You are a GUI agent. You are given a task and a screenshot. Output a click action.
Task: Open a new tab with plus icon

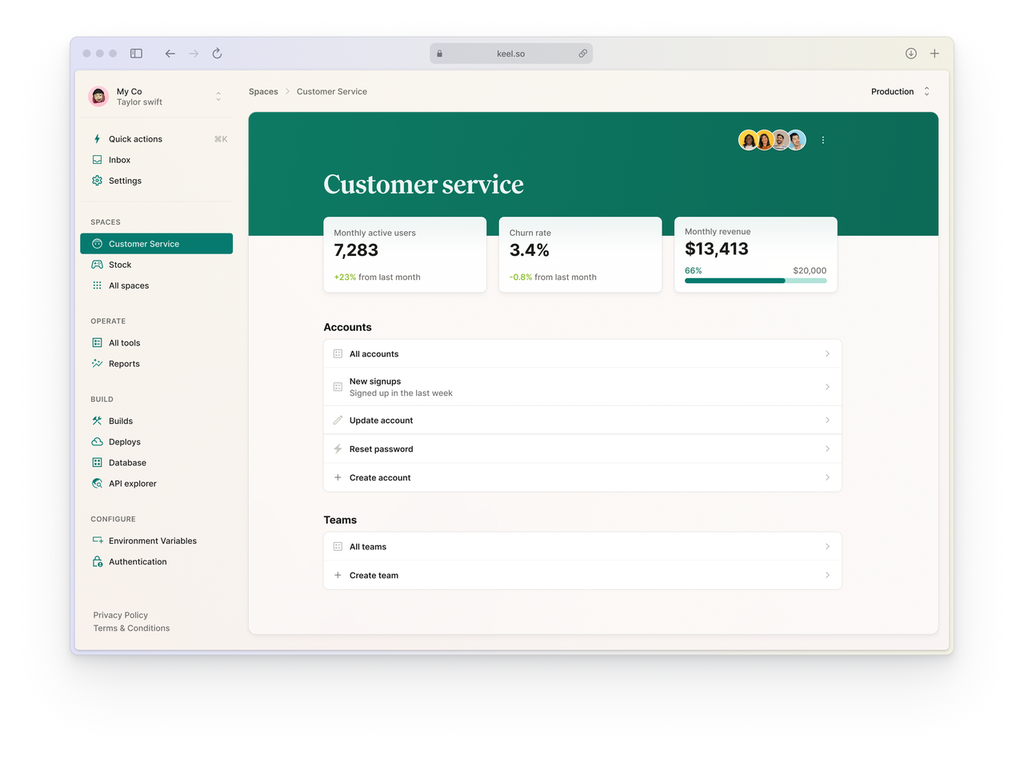click(935, 54)
